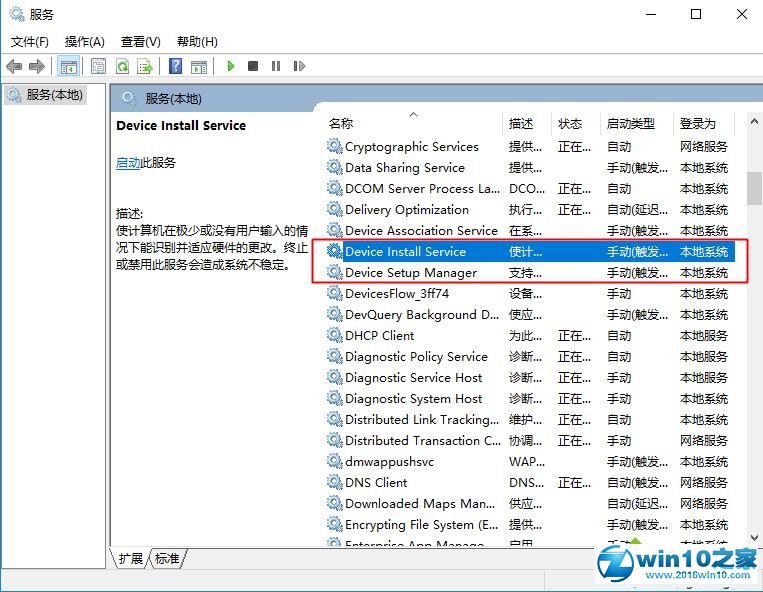Select the Device Setup Manager service row
The width and height of the screenshot is (763, 592).
click(x=410, y=272)
